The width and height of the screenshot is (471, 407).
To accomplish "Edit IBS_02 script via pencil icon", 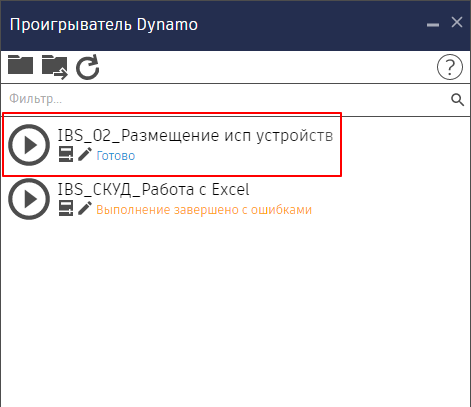I will (x=85, y=154).
